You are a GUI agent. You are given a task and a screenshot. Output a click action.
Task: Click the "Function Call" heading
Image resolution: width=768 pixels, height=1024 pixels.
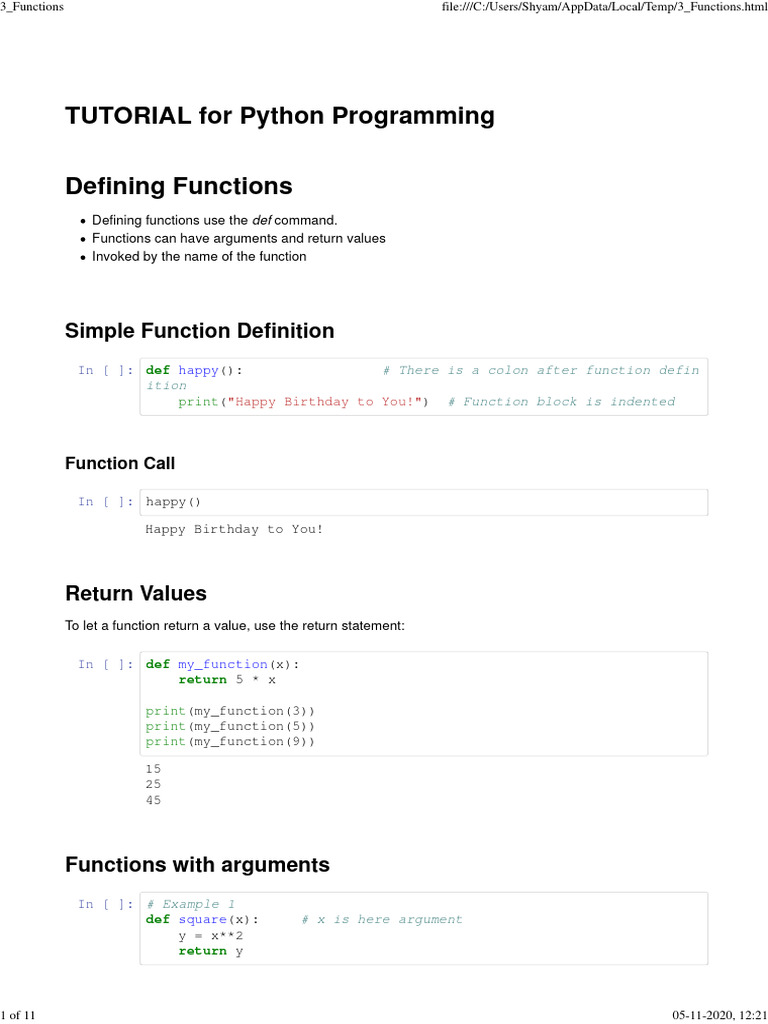pos(120,463)
